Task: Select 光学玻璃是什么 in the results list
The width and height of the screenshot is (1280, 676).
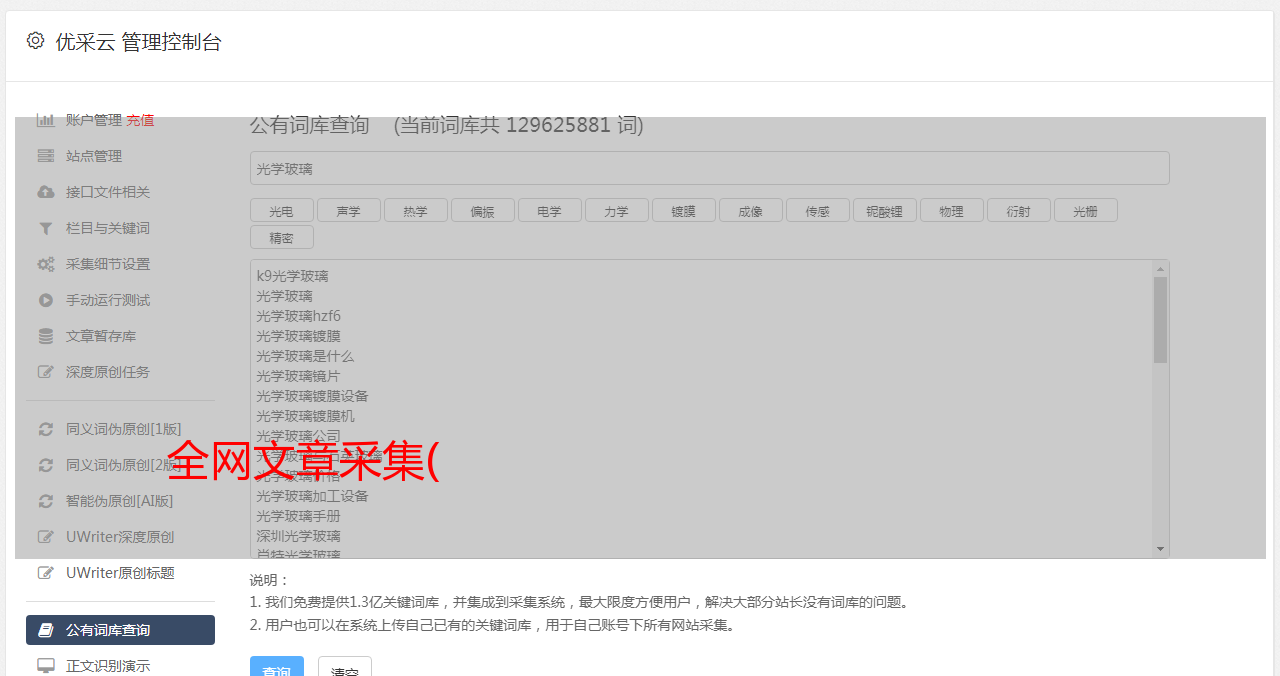Action: click(305, 356)
